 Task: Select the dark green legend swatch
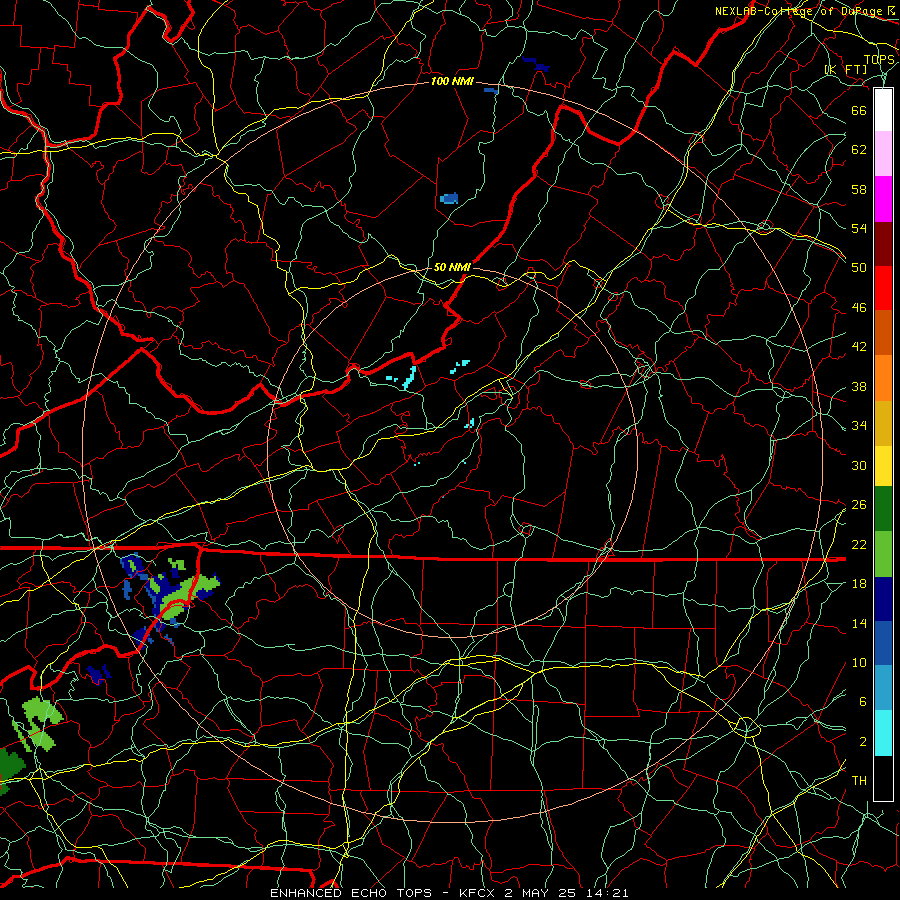(883, 509)
